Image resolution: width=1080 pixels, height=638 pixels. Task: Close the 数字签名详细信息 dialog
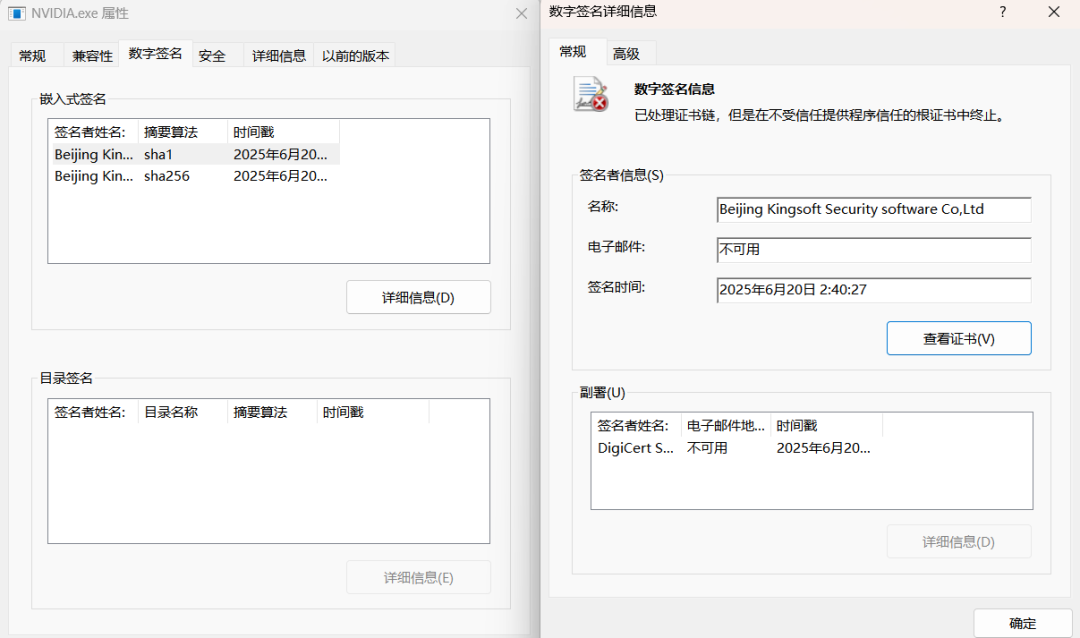1054,12
